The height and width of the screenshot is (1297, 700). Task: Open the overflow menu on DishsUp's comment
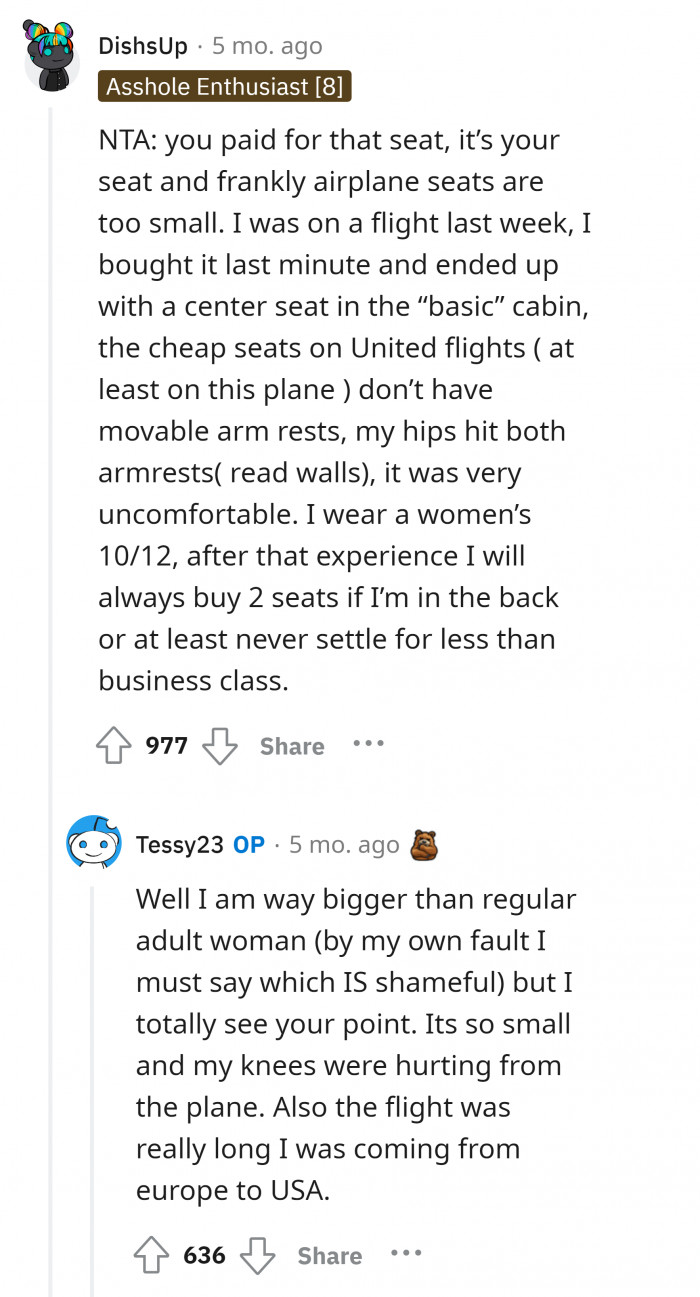(368, 744)
